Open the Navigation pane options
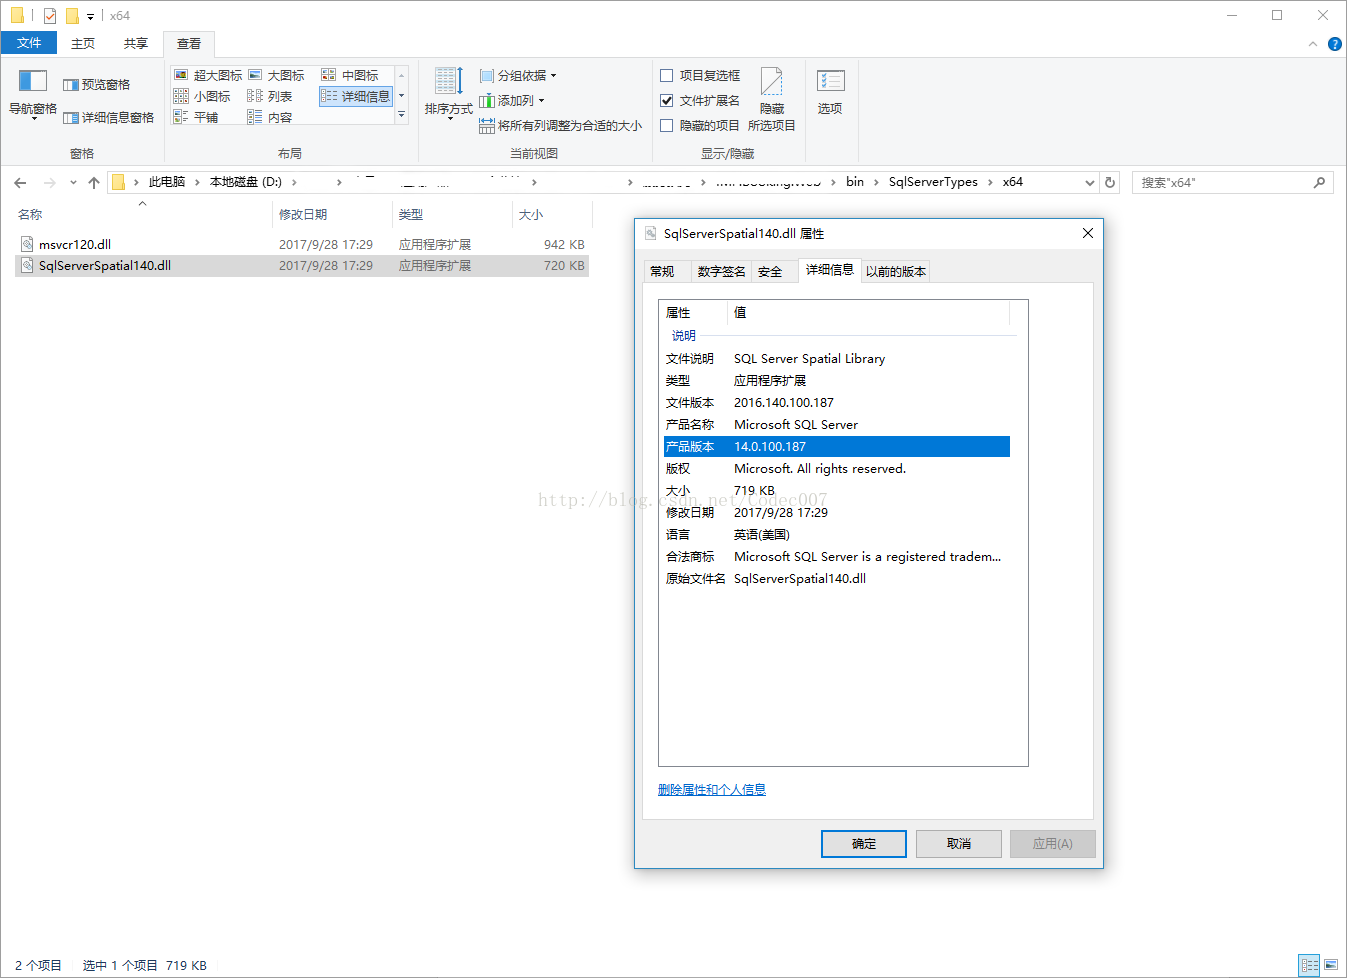The image size is (1347, 978). (x=32, y=96)
